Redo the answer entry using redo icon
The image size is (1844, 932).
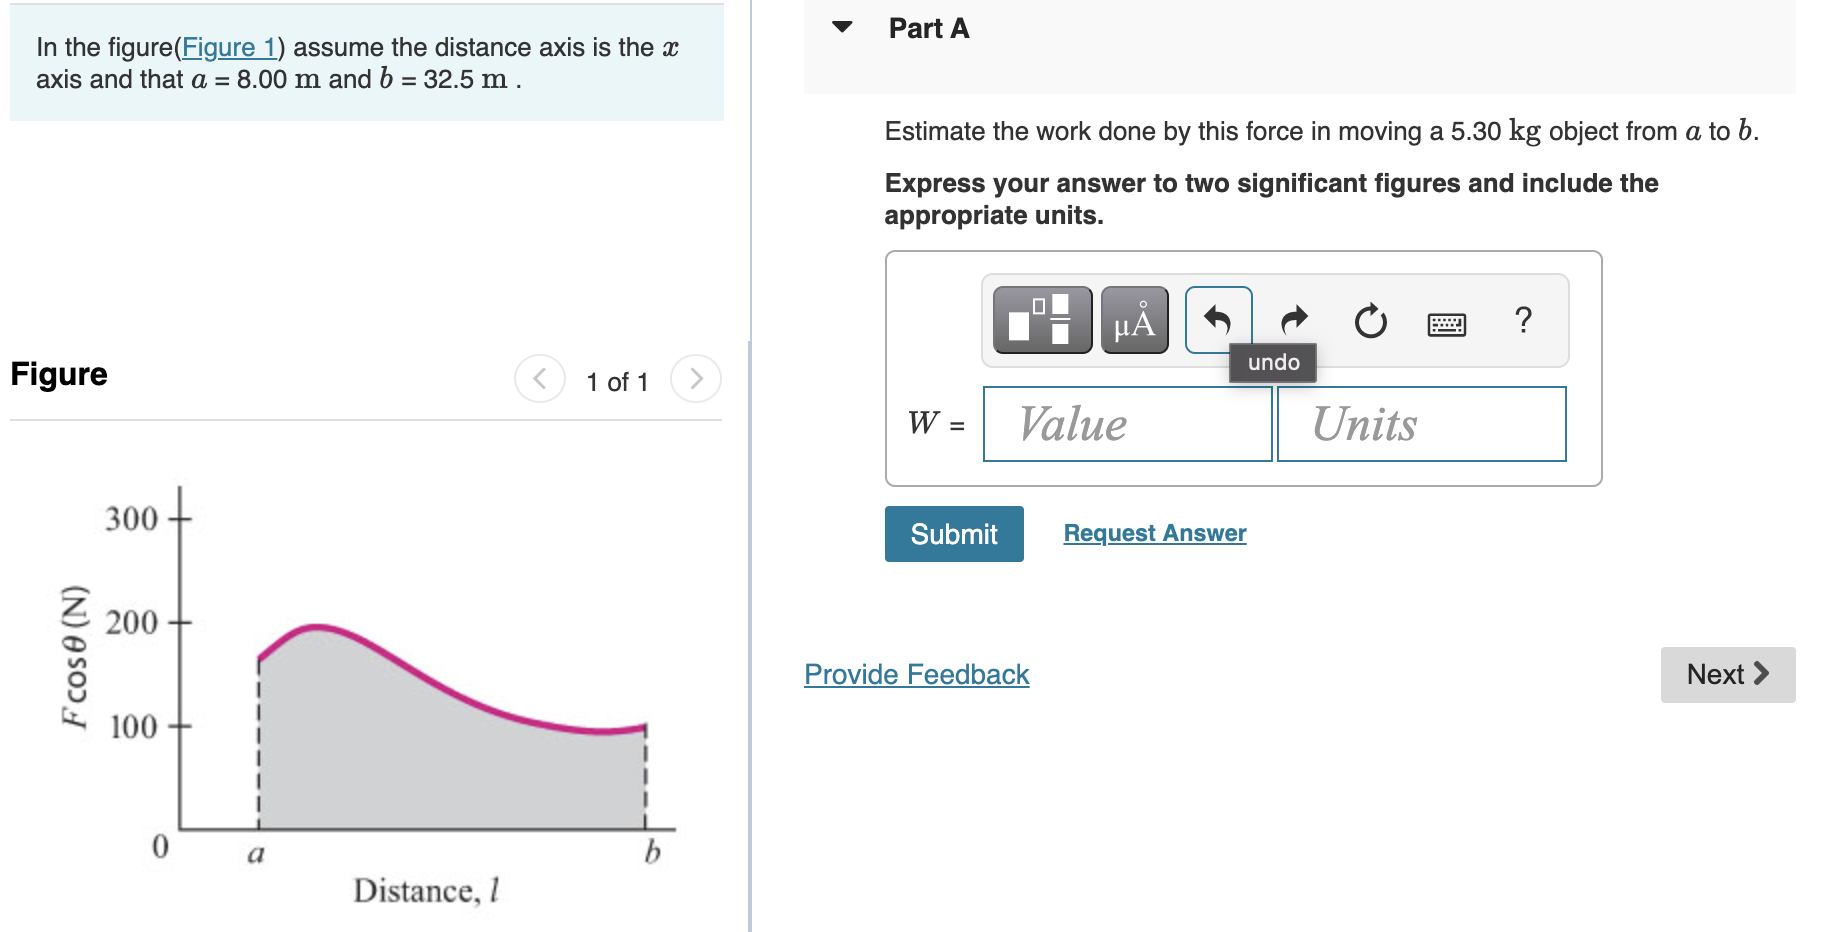pos(1293,320)
